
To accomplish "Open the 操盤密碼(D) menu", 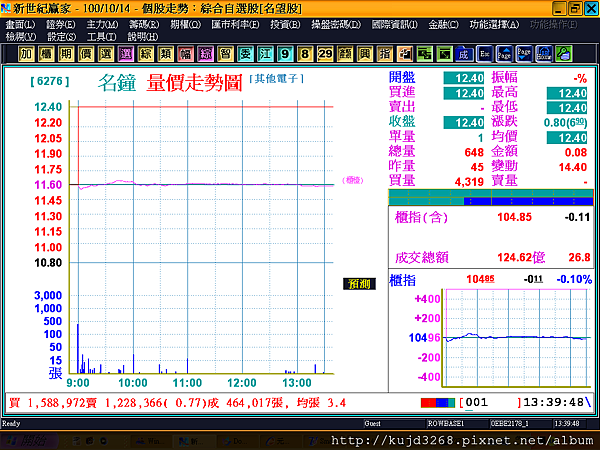I will pos(336,25).
